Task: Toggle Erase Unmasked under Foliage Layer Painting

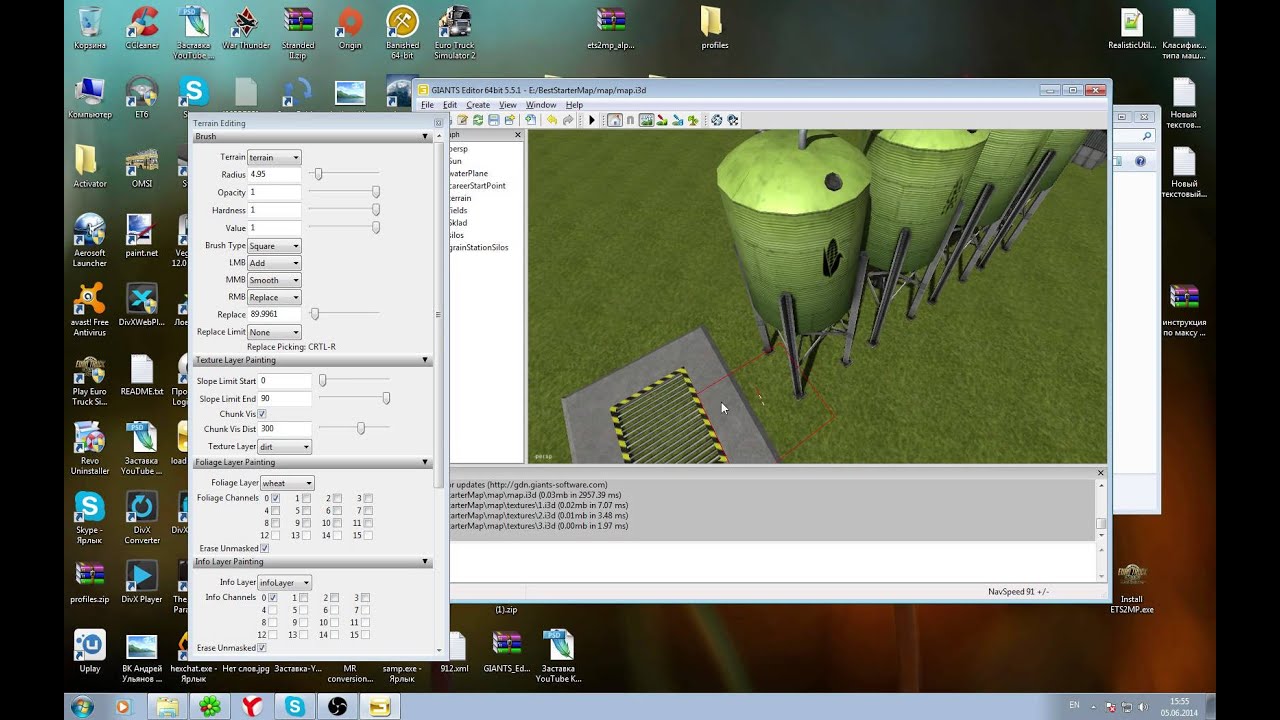Action: [x=264, y=548]
